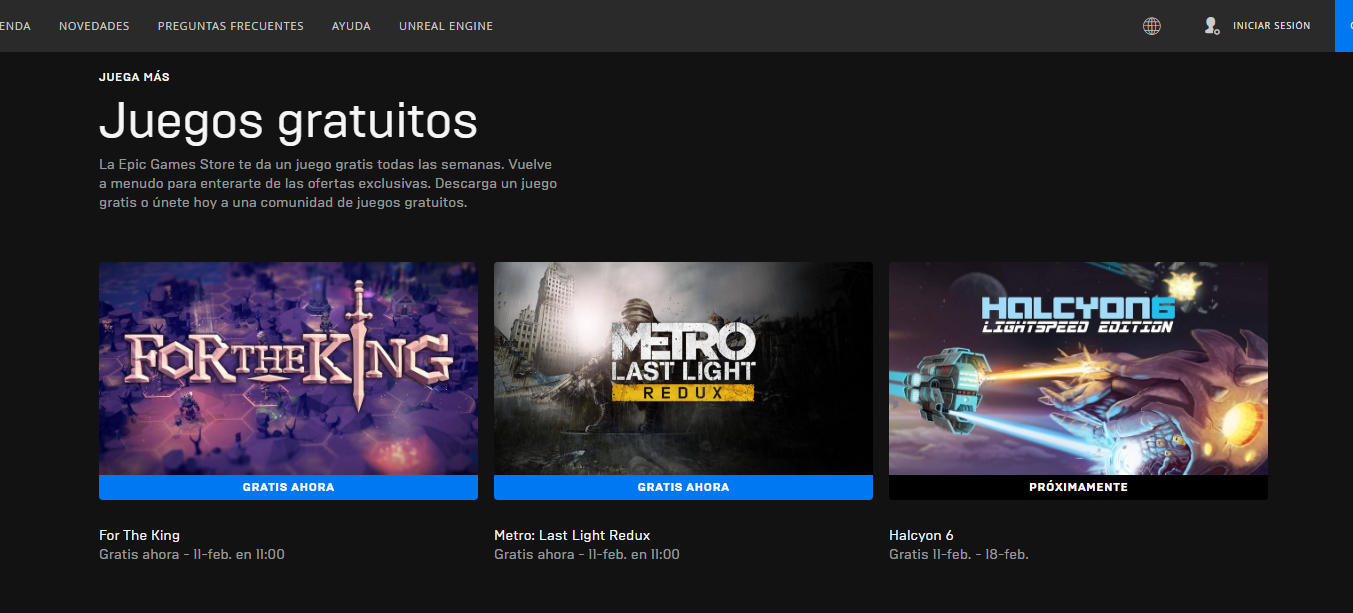The image size is (1353, 613).
Task: Click free-until date under Metro Last Light Redux
Action: [587, 554]
